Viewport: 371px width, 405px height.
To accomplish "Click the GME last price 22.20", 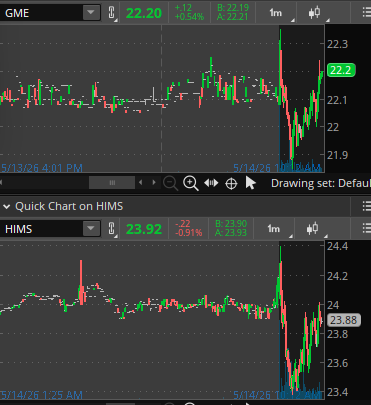I will (144, 13).
